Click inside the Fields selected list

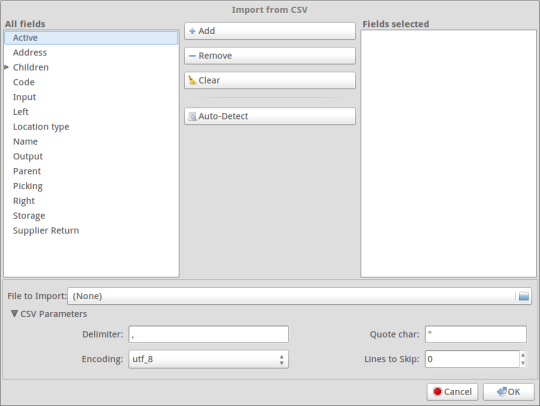pyautogui.click(x=448, y=153)
